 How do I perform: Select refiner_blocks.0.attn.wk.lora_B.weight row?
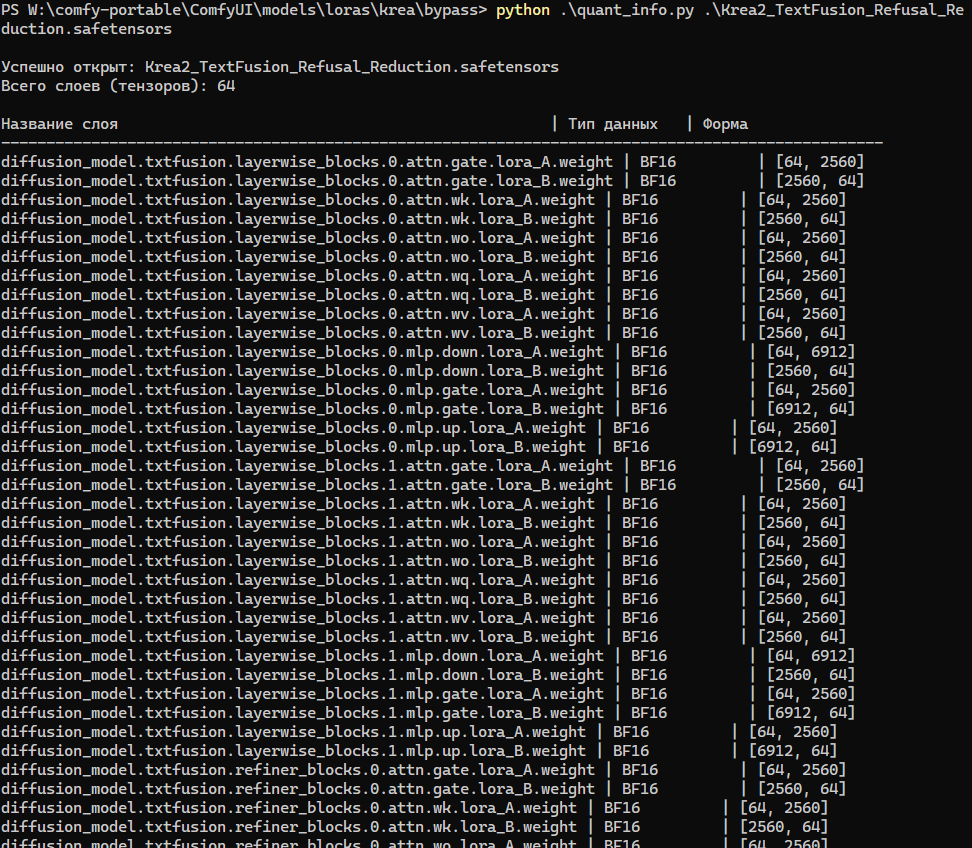click(x=415, y=828)
